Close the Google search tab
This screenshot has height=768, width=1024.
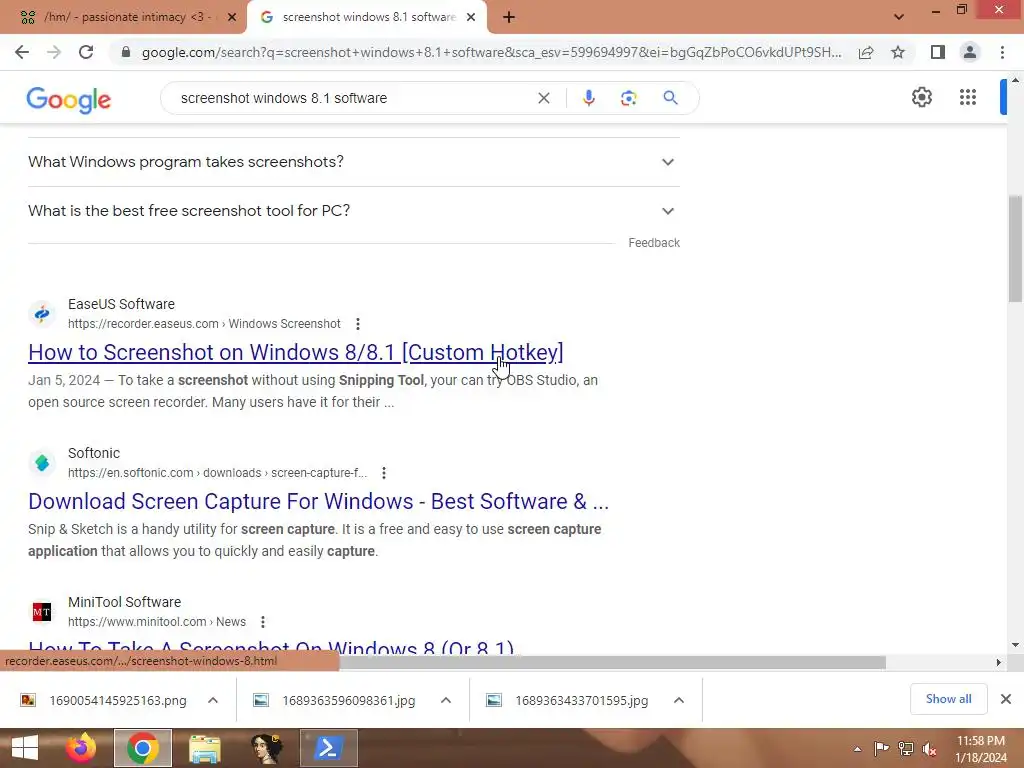pos(471,18)
